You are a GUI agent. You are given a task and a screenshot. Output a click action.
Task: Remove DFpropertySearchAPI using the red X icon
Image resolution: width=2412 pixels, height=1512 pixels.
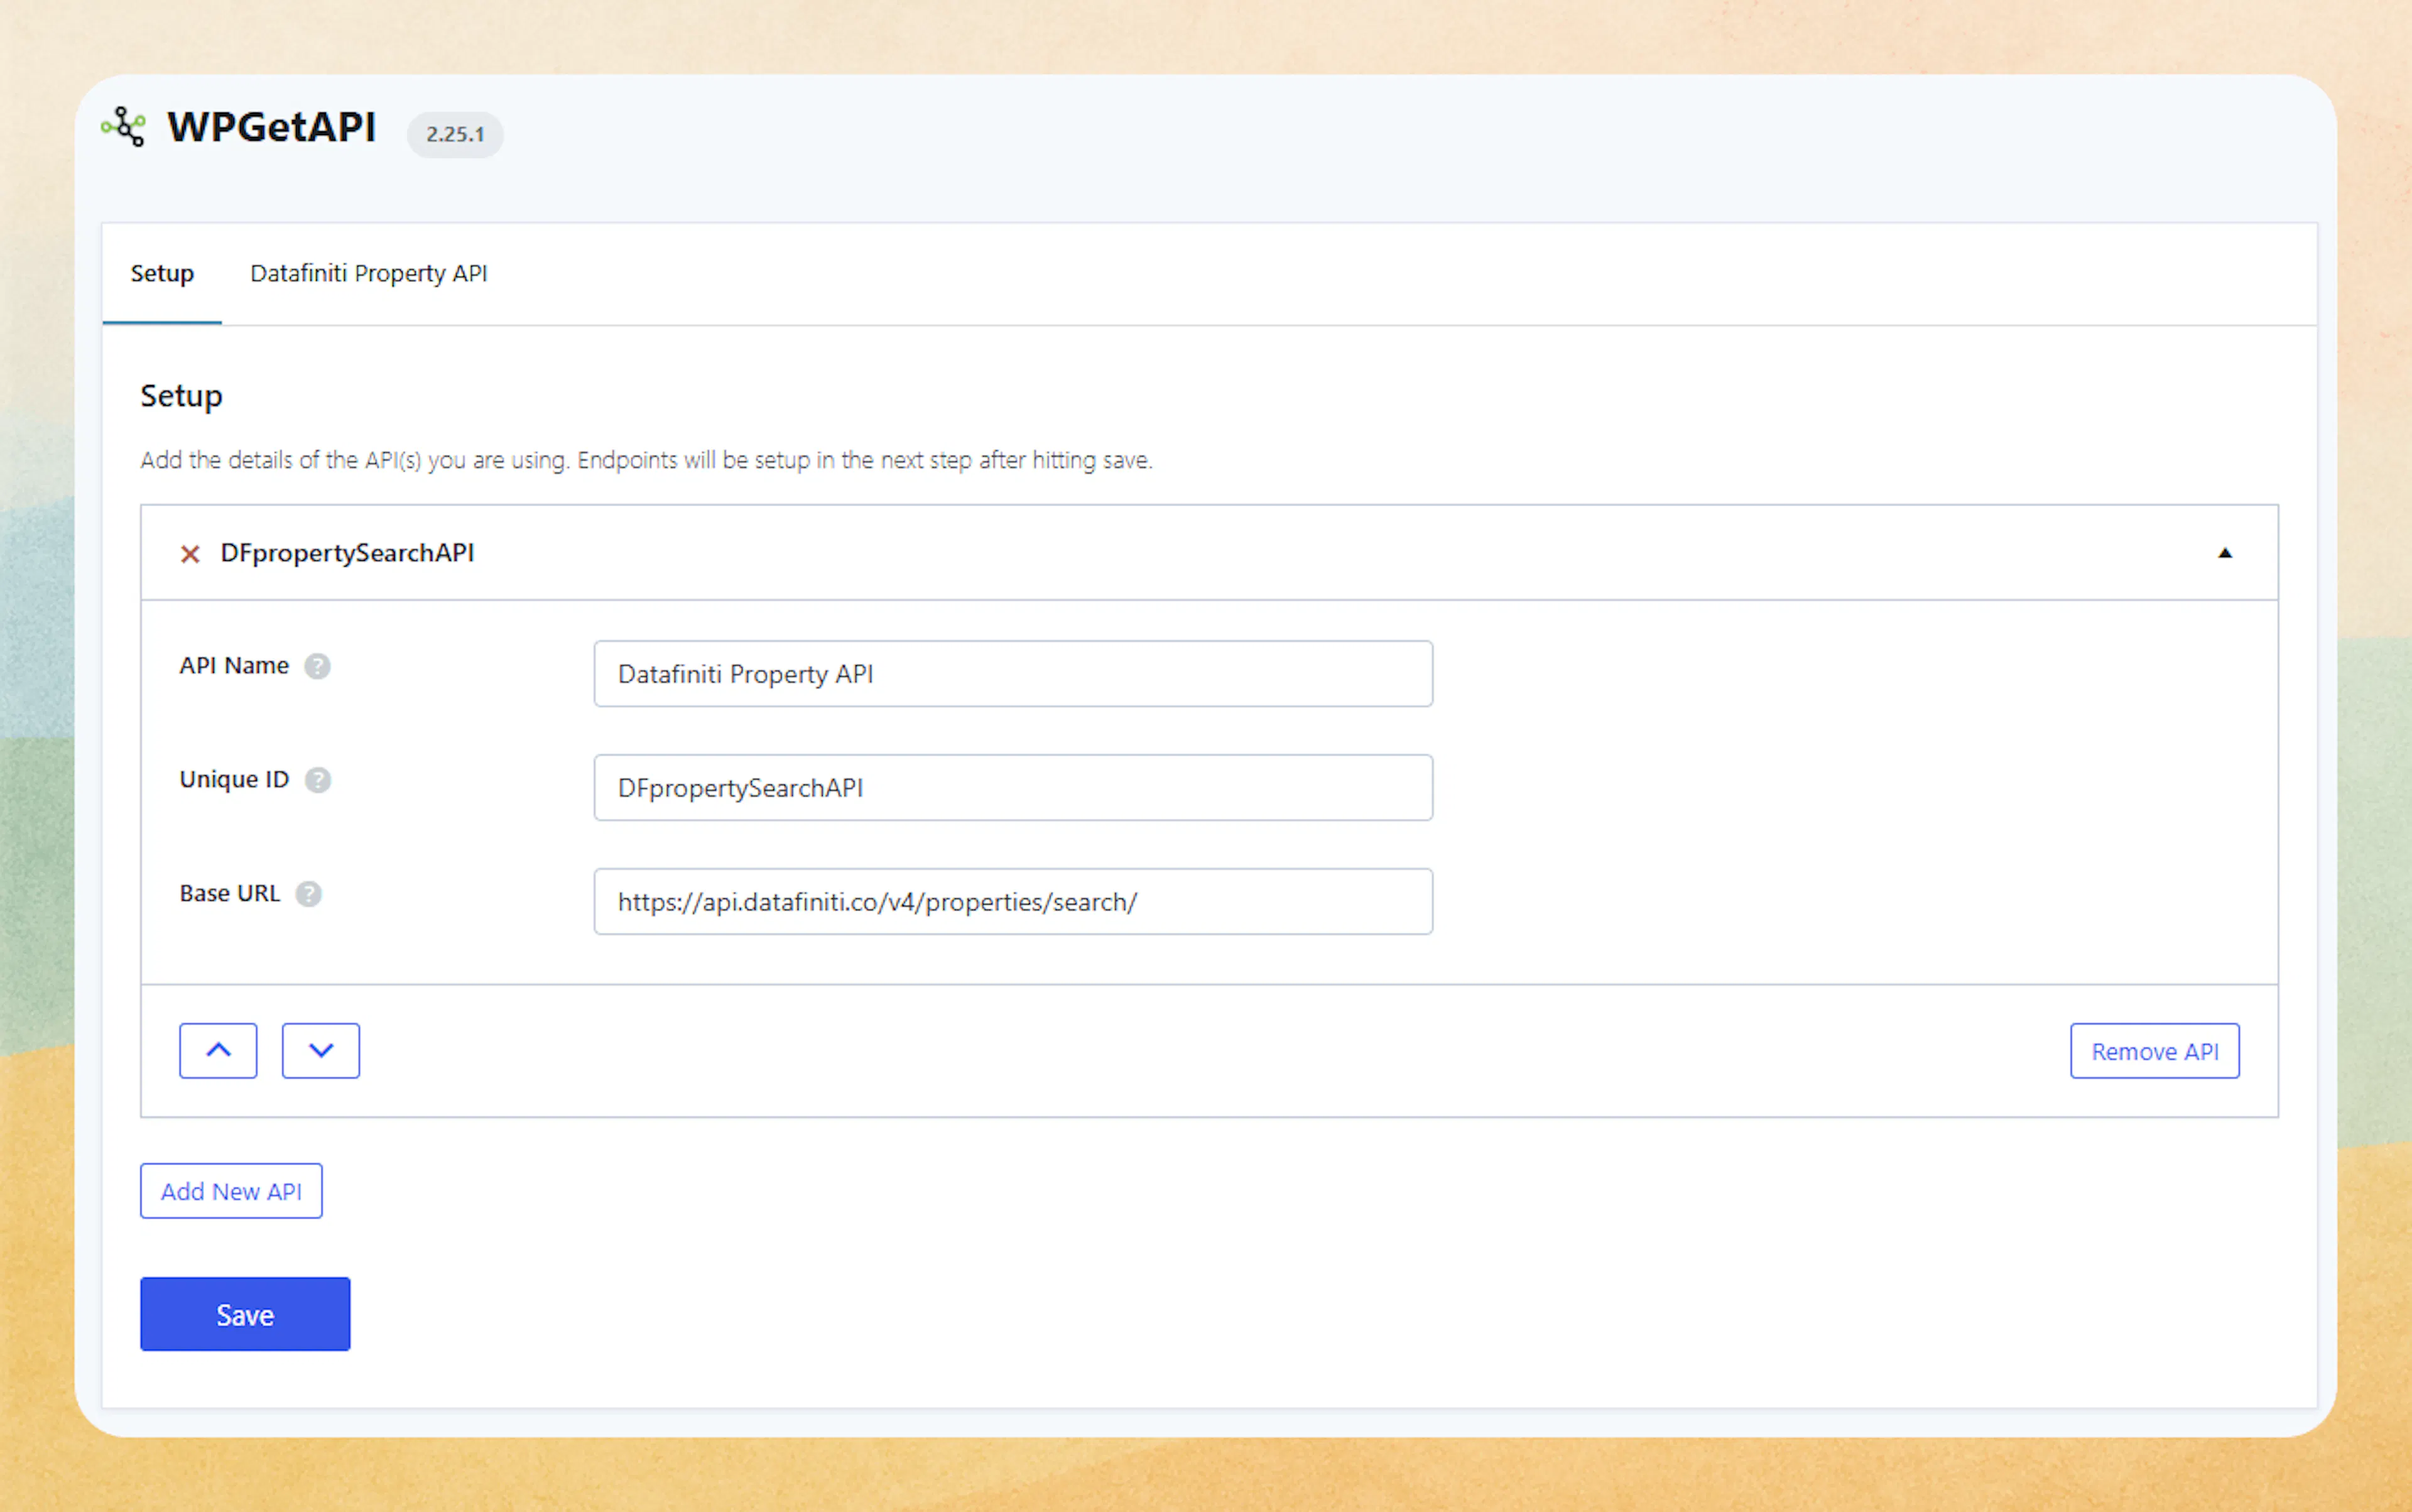click(x=190, y=553)
